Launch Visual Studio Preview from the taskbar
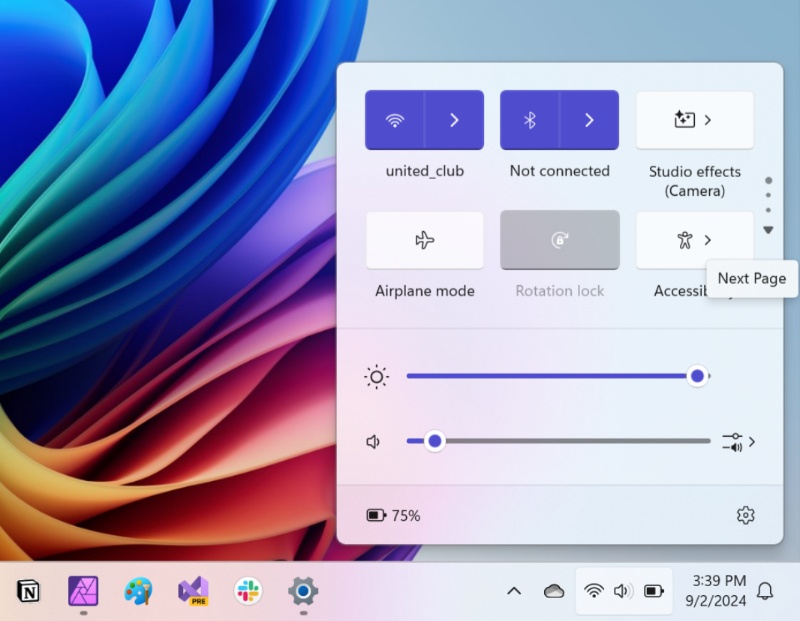800x621 pixels. pos(193,591)
